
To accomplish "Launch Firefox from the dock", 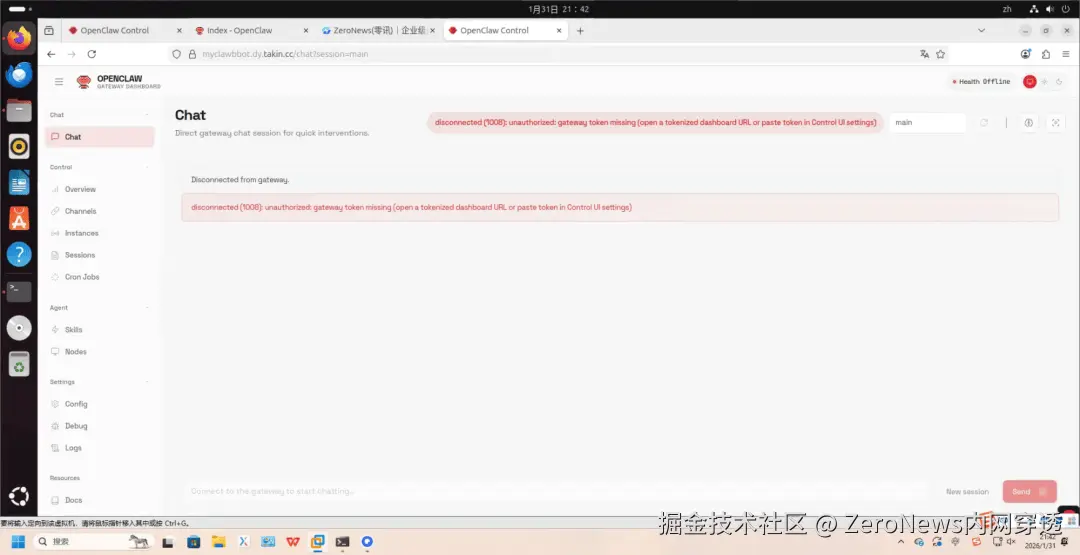I will (19, 39).
